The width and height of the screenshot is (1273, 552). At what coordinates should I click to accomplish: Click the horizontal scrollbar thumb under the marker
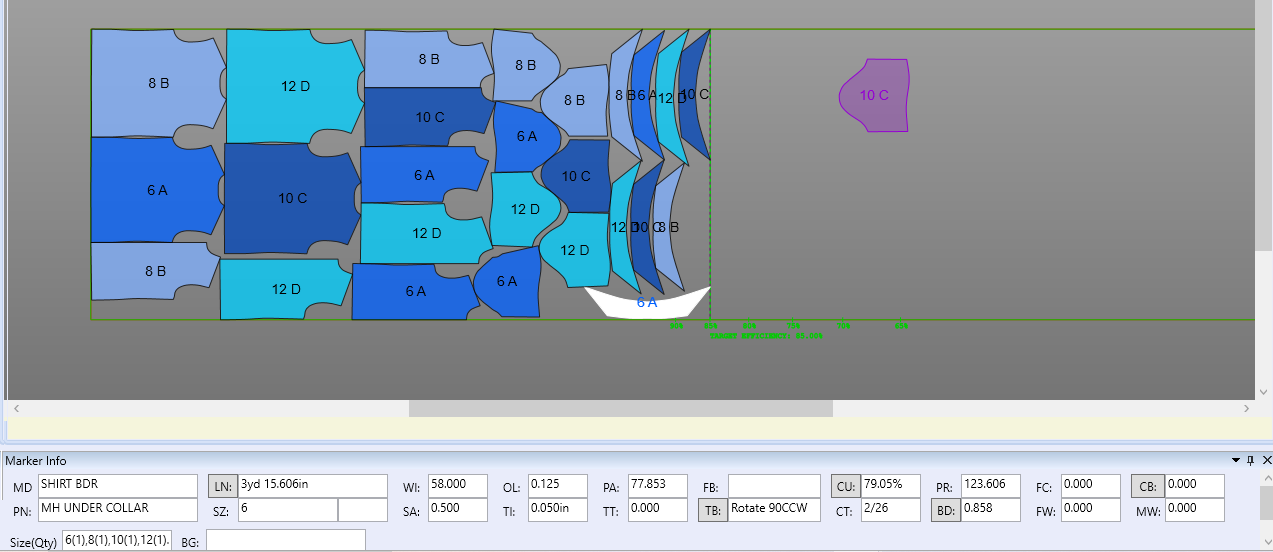[621, 408]
